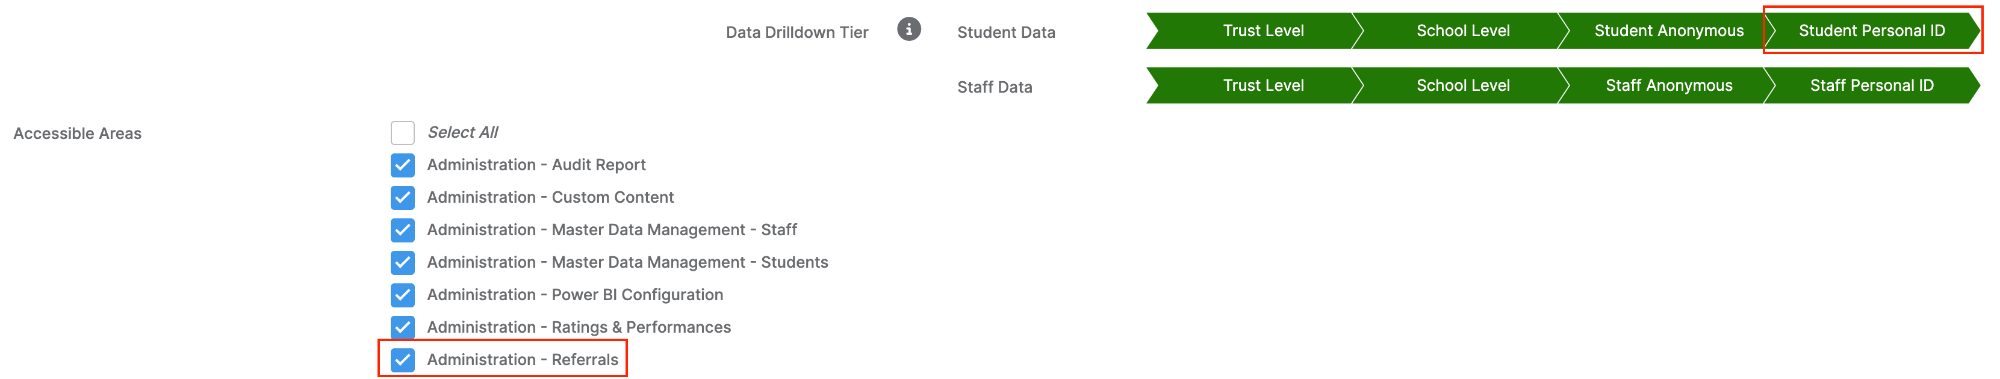
Task: Toggle Master Data Management - Students checkbox
Action: (x=403, y=263)
